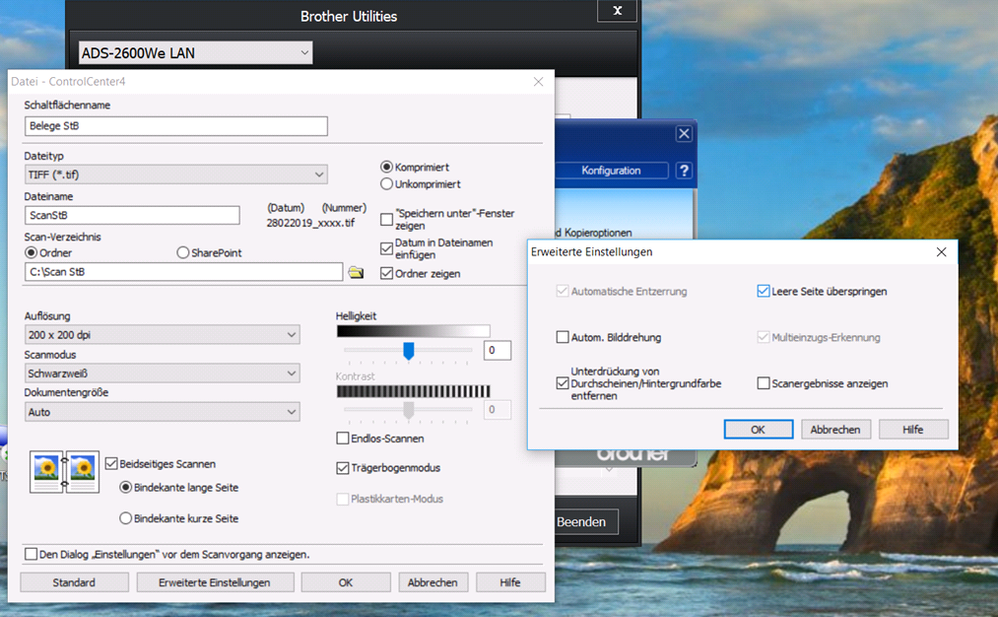Toggle Leere Seite überspringen checkbox
The image size is (998, 617).
coord(763,291)
